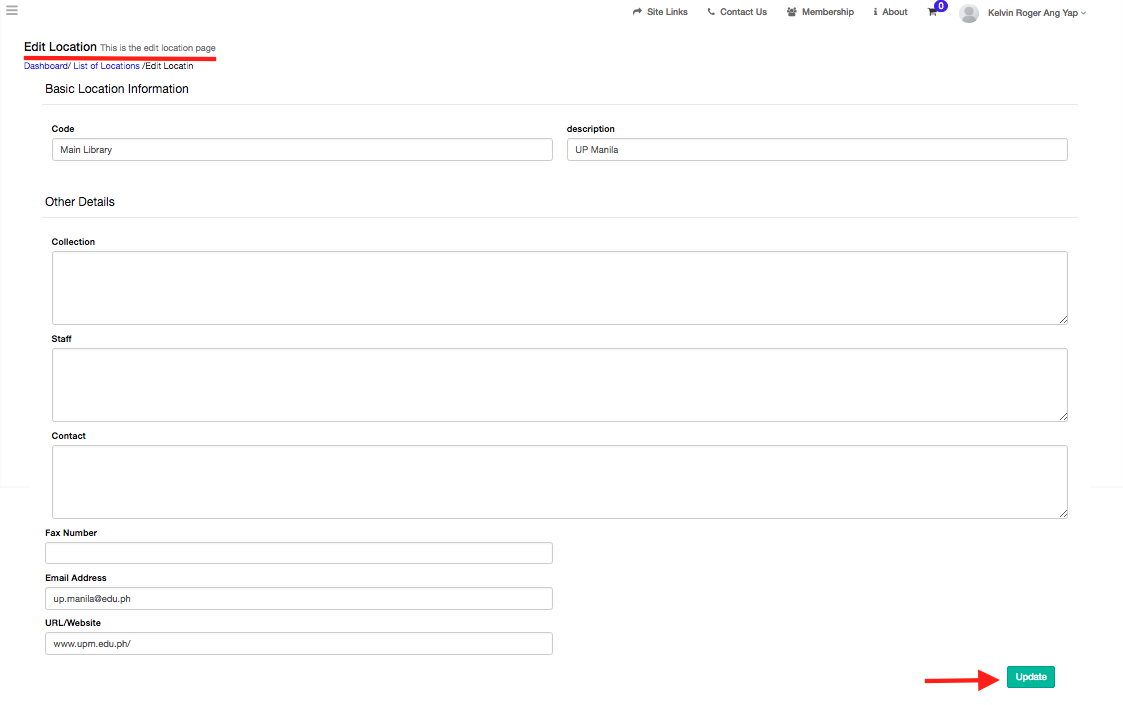Click inside the Collection text area
The image size is (1123, 705).
[559, 288]
